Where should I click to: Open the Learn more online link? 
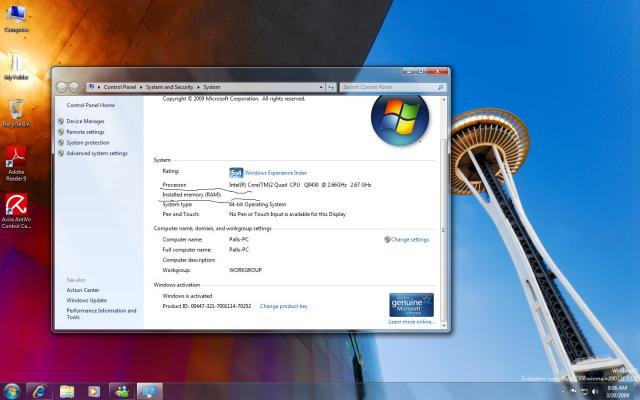(411, 322)
